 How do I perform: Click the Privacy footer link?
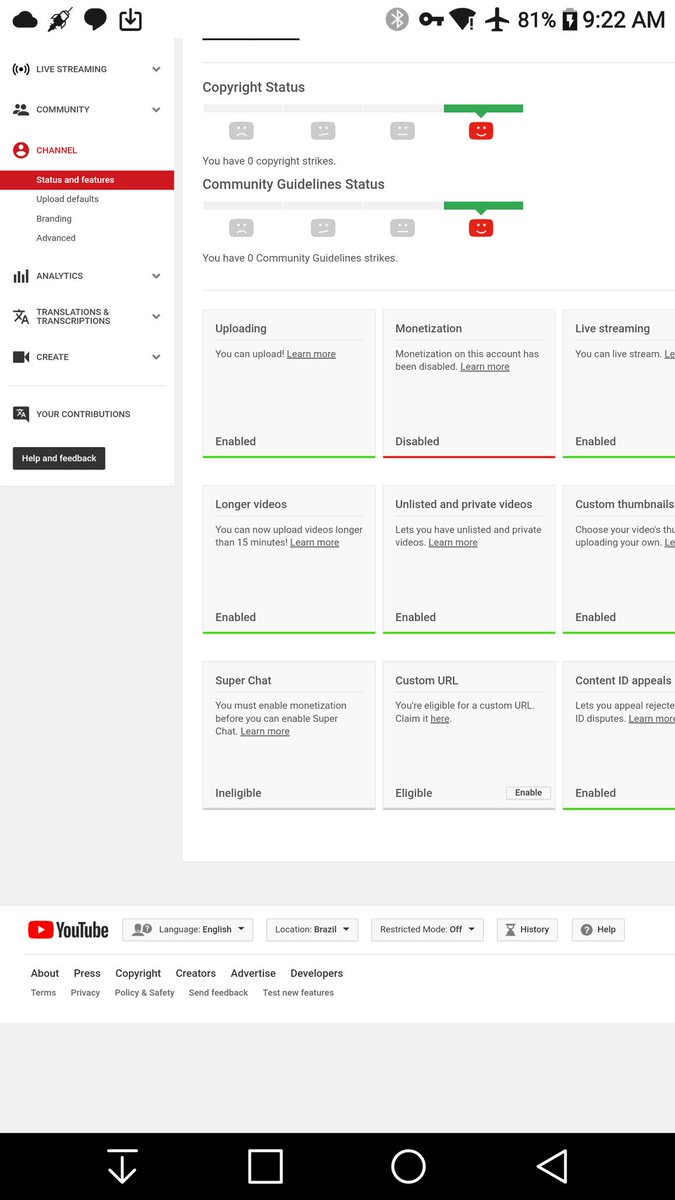(85, 993)
